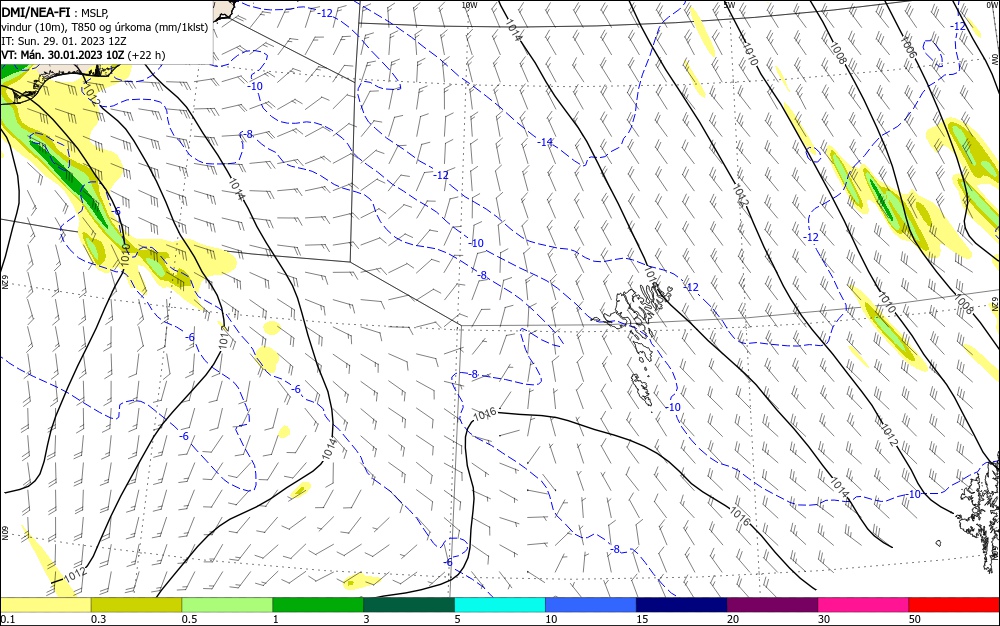This screenshot has height=626, width=1000.
Task: Click the '0.3' legend scale value
Action: point(99,619)
